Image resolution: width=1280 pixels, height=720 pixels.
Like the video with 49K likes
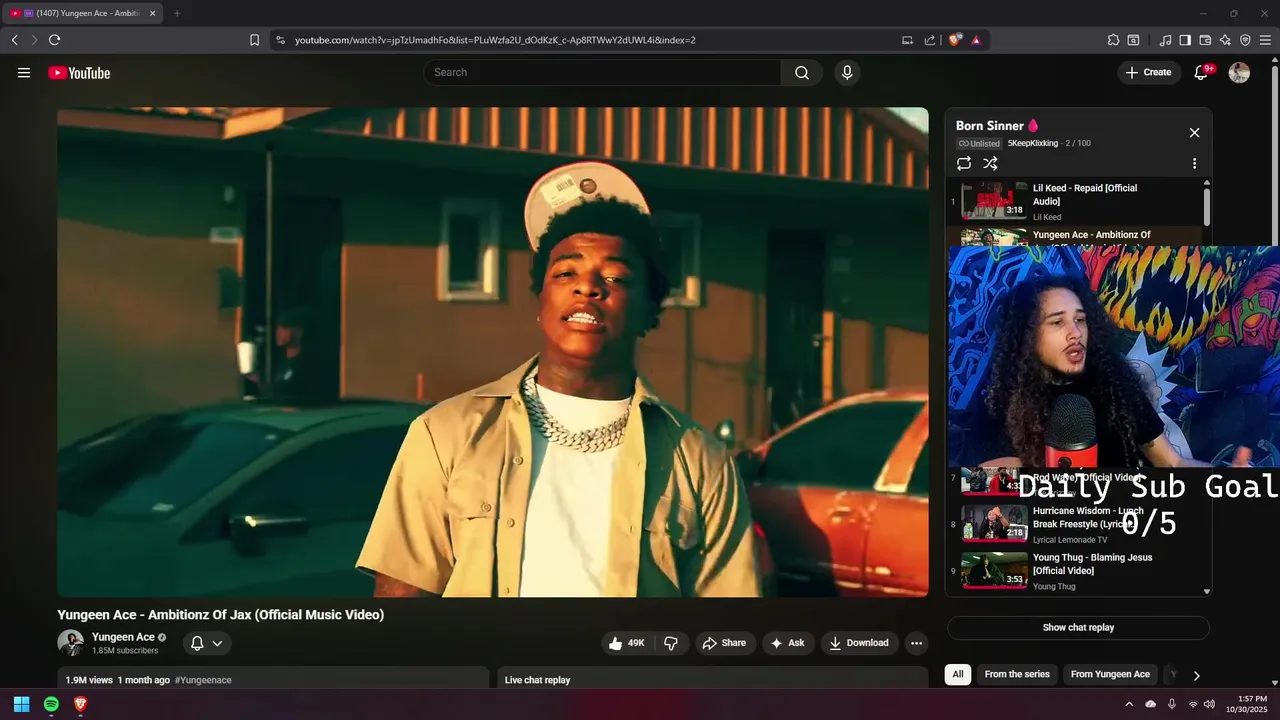pos(627,643)
